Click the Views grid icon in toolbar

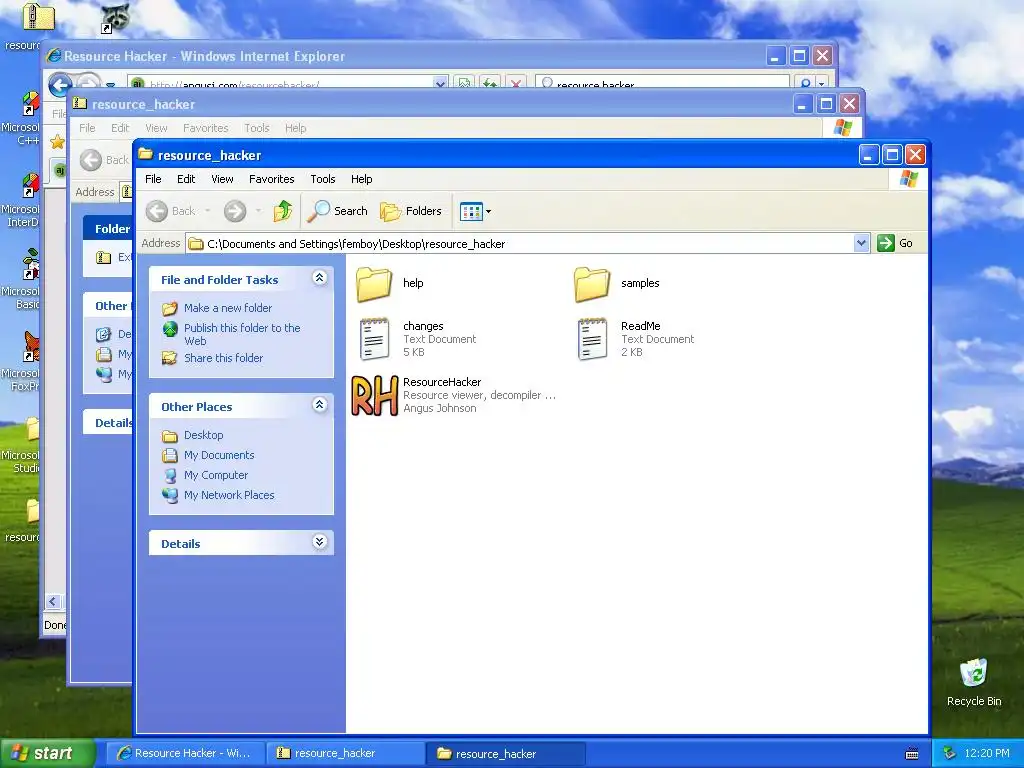tap(471, 211)
